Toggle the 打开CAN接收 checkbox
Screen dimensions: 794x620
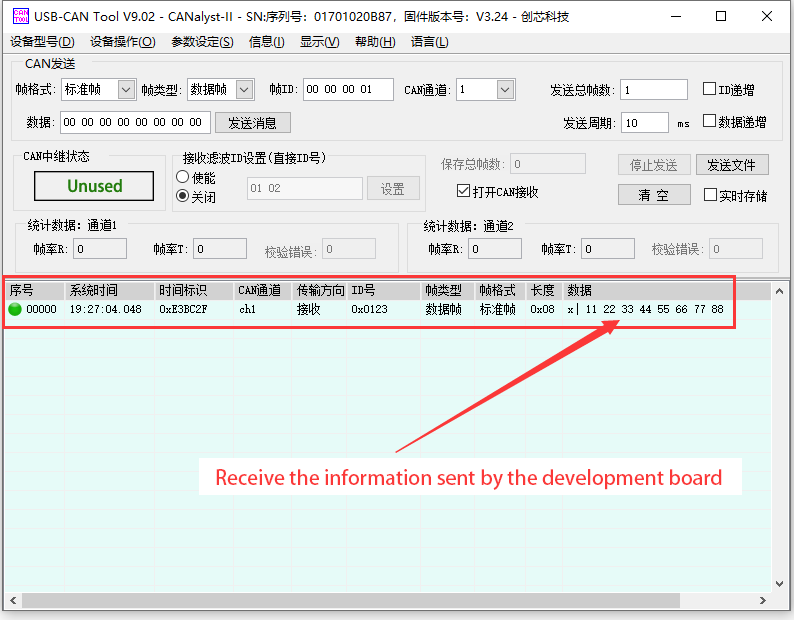pos(463,191)
